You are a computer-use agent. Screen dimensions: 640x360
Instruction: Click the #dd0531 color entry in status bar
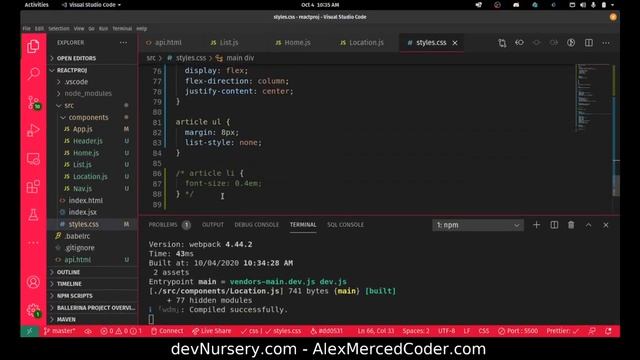(327, 331)
